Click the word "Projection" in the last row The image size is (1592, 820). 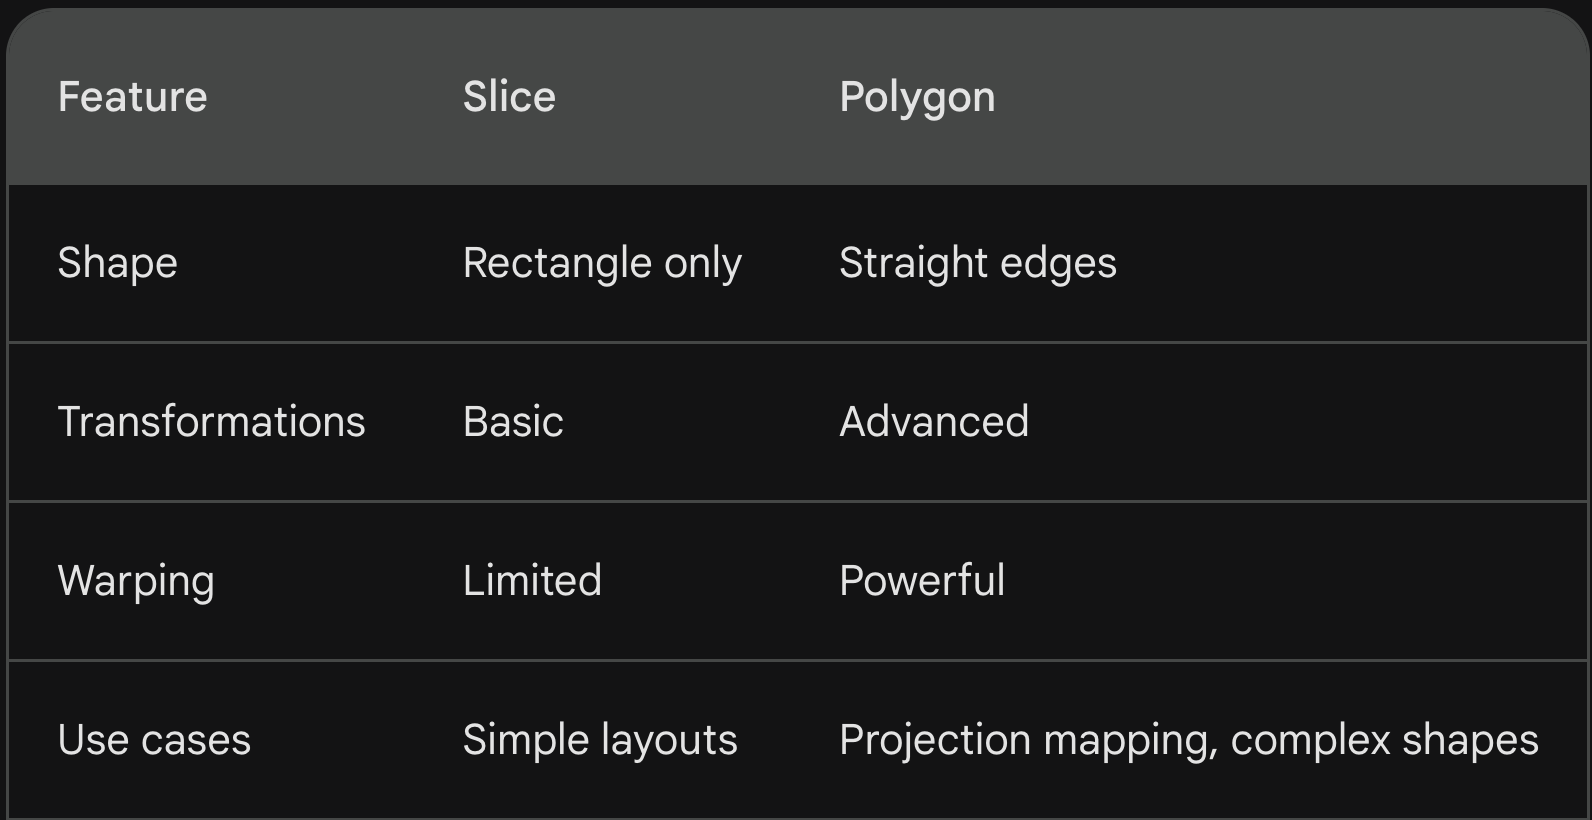tap(934, 740)
